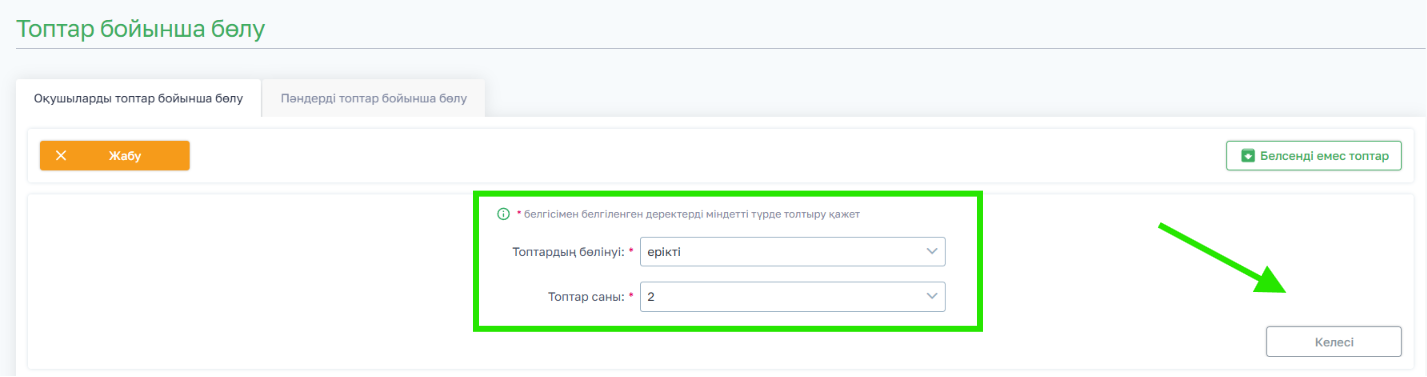Screen dimensions: 1427x377
Task: Click the Жабу button label text
Action: point(125,156)
